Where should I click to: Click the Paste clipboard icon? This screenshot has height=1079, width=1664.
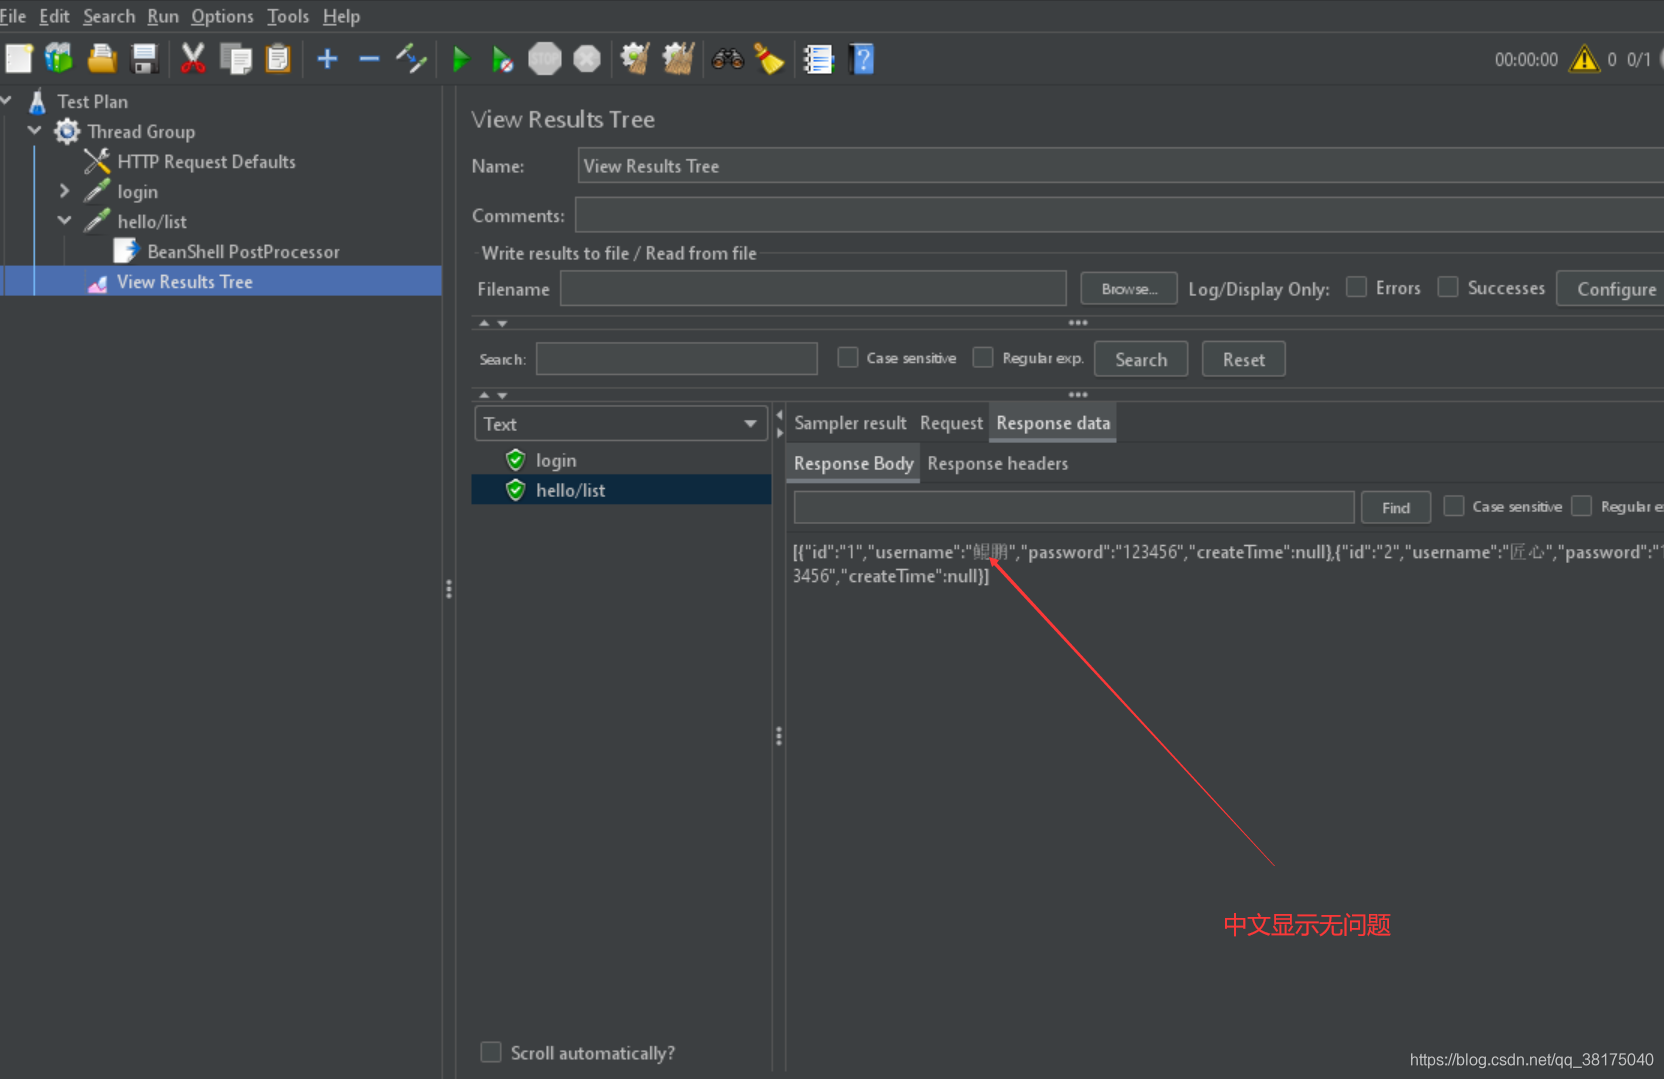pyautogui.click(x=278, y=59)
